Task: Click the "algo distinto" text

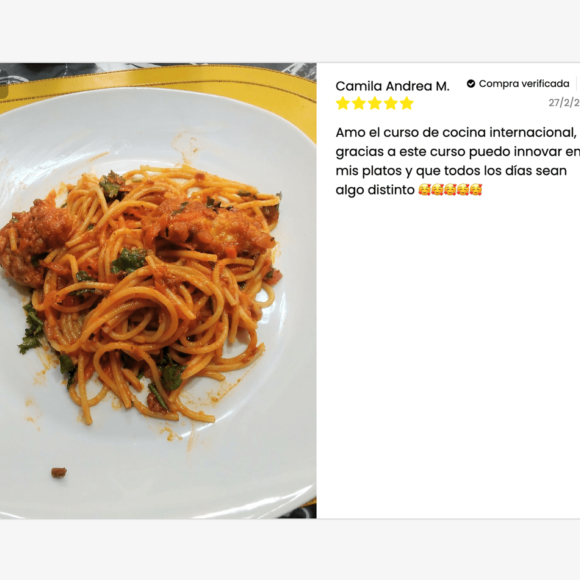Action: 375,190
